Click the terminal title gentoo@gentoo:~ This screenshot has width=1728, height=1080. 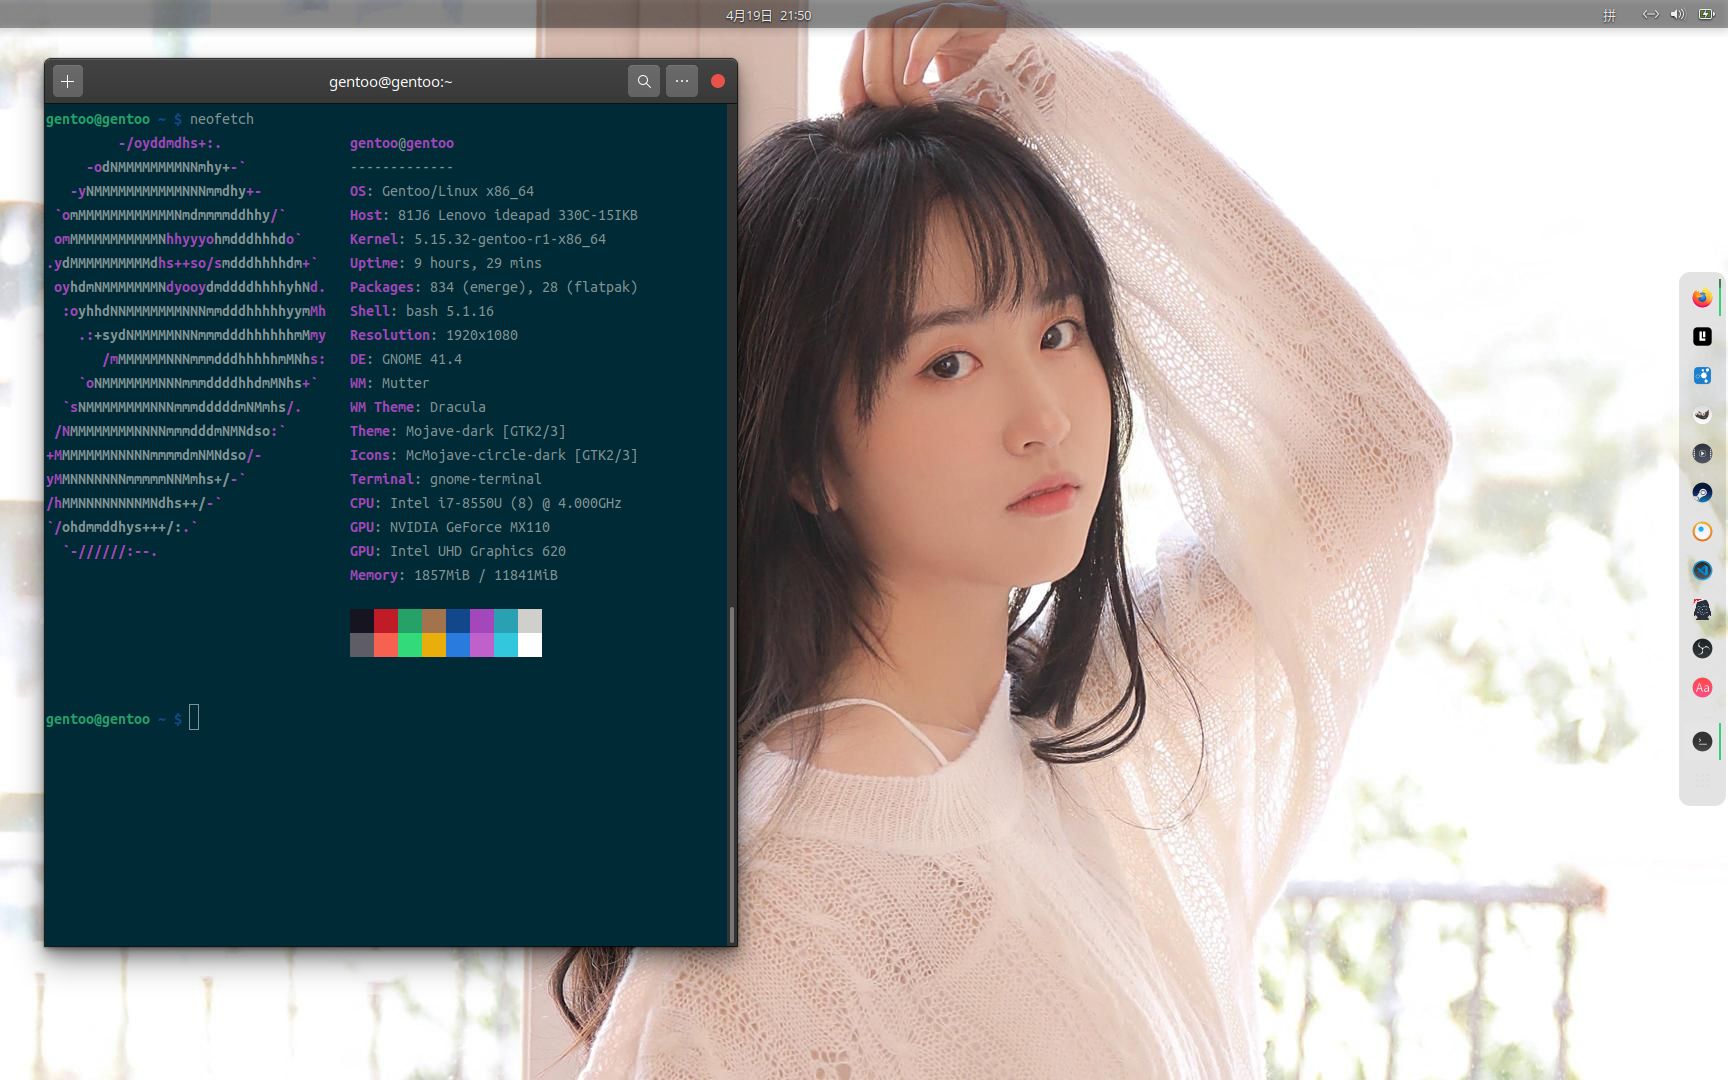point(391,82)
